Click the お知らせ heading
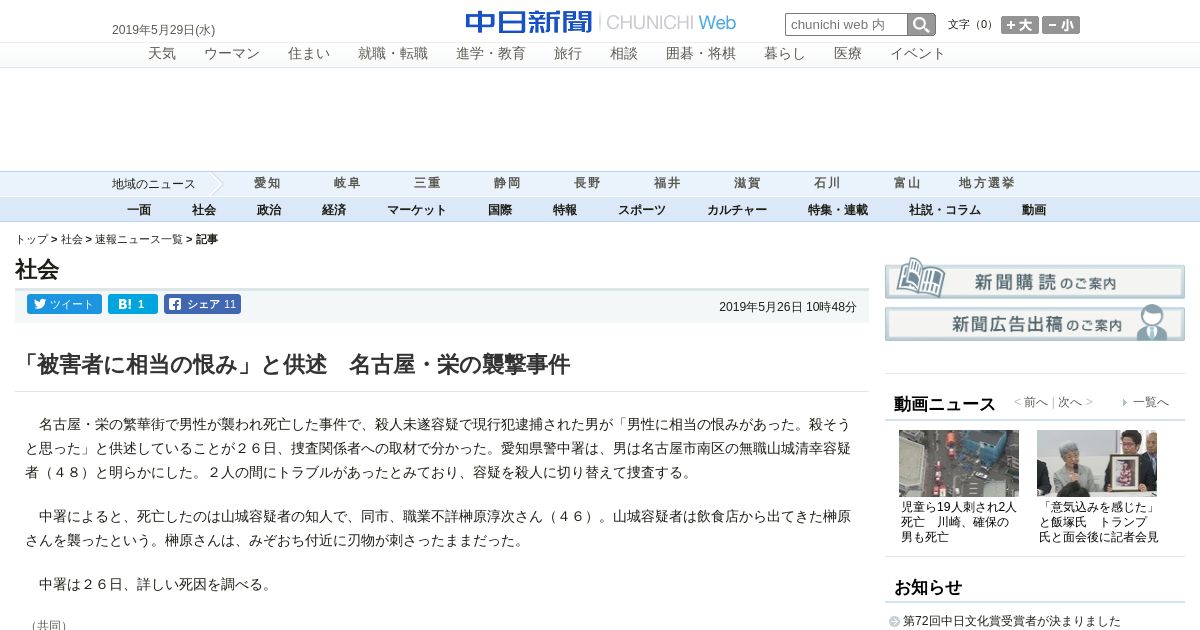 (x=928, y=587)
